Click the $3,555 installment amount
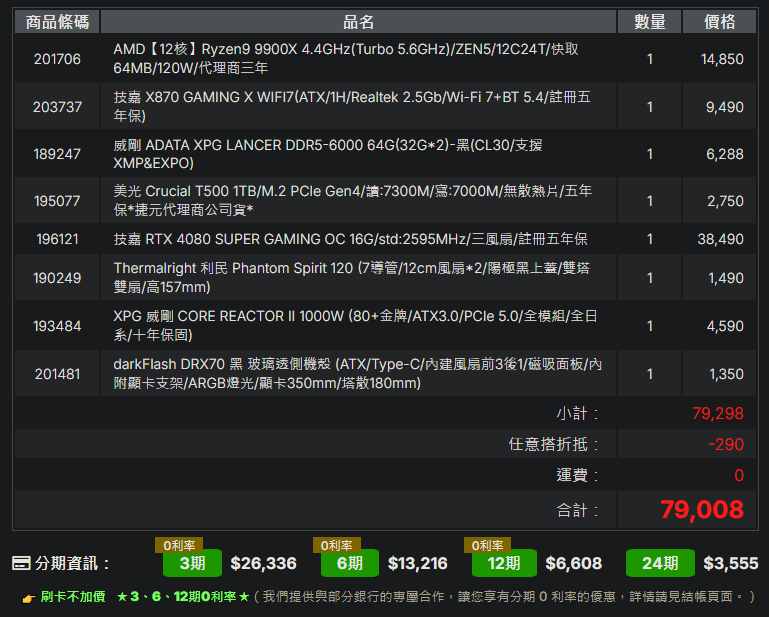Image resolution: width=769 pixels, height=617 pixels. 731,563
